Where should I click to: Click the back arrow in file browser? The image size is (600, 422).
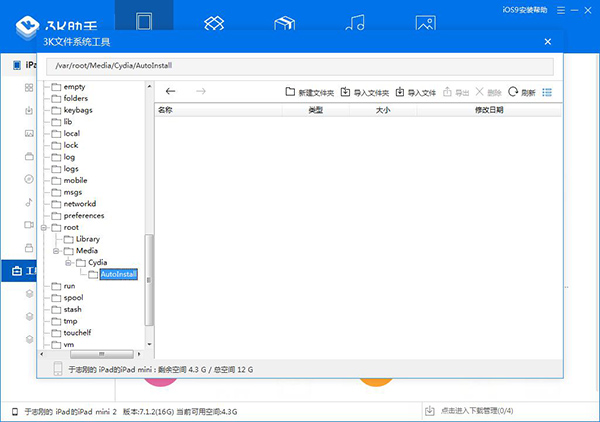[x=171, y=92]
